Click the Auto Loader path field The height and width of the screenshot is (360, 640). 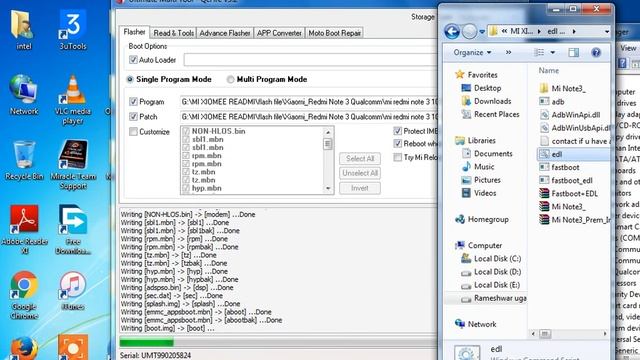(310, 60)
